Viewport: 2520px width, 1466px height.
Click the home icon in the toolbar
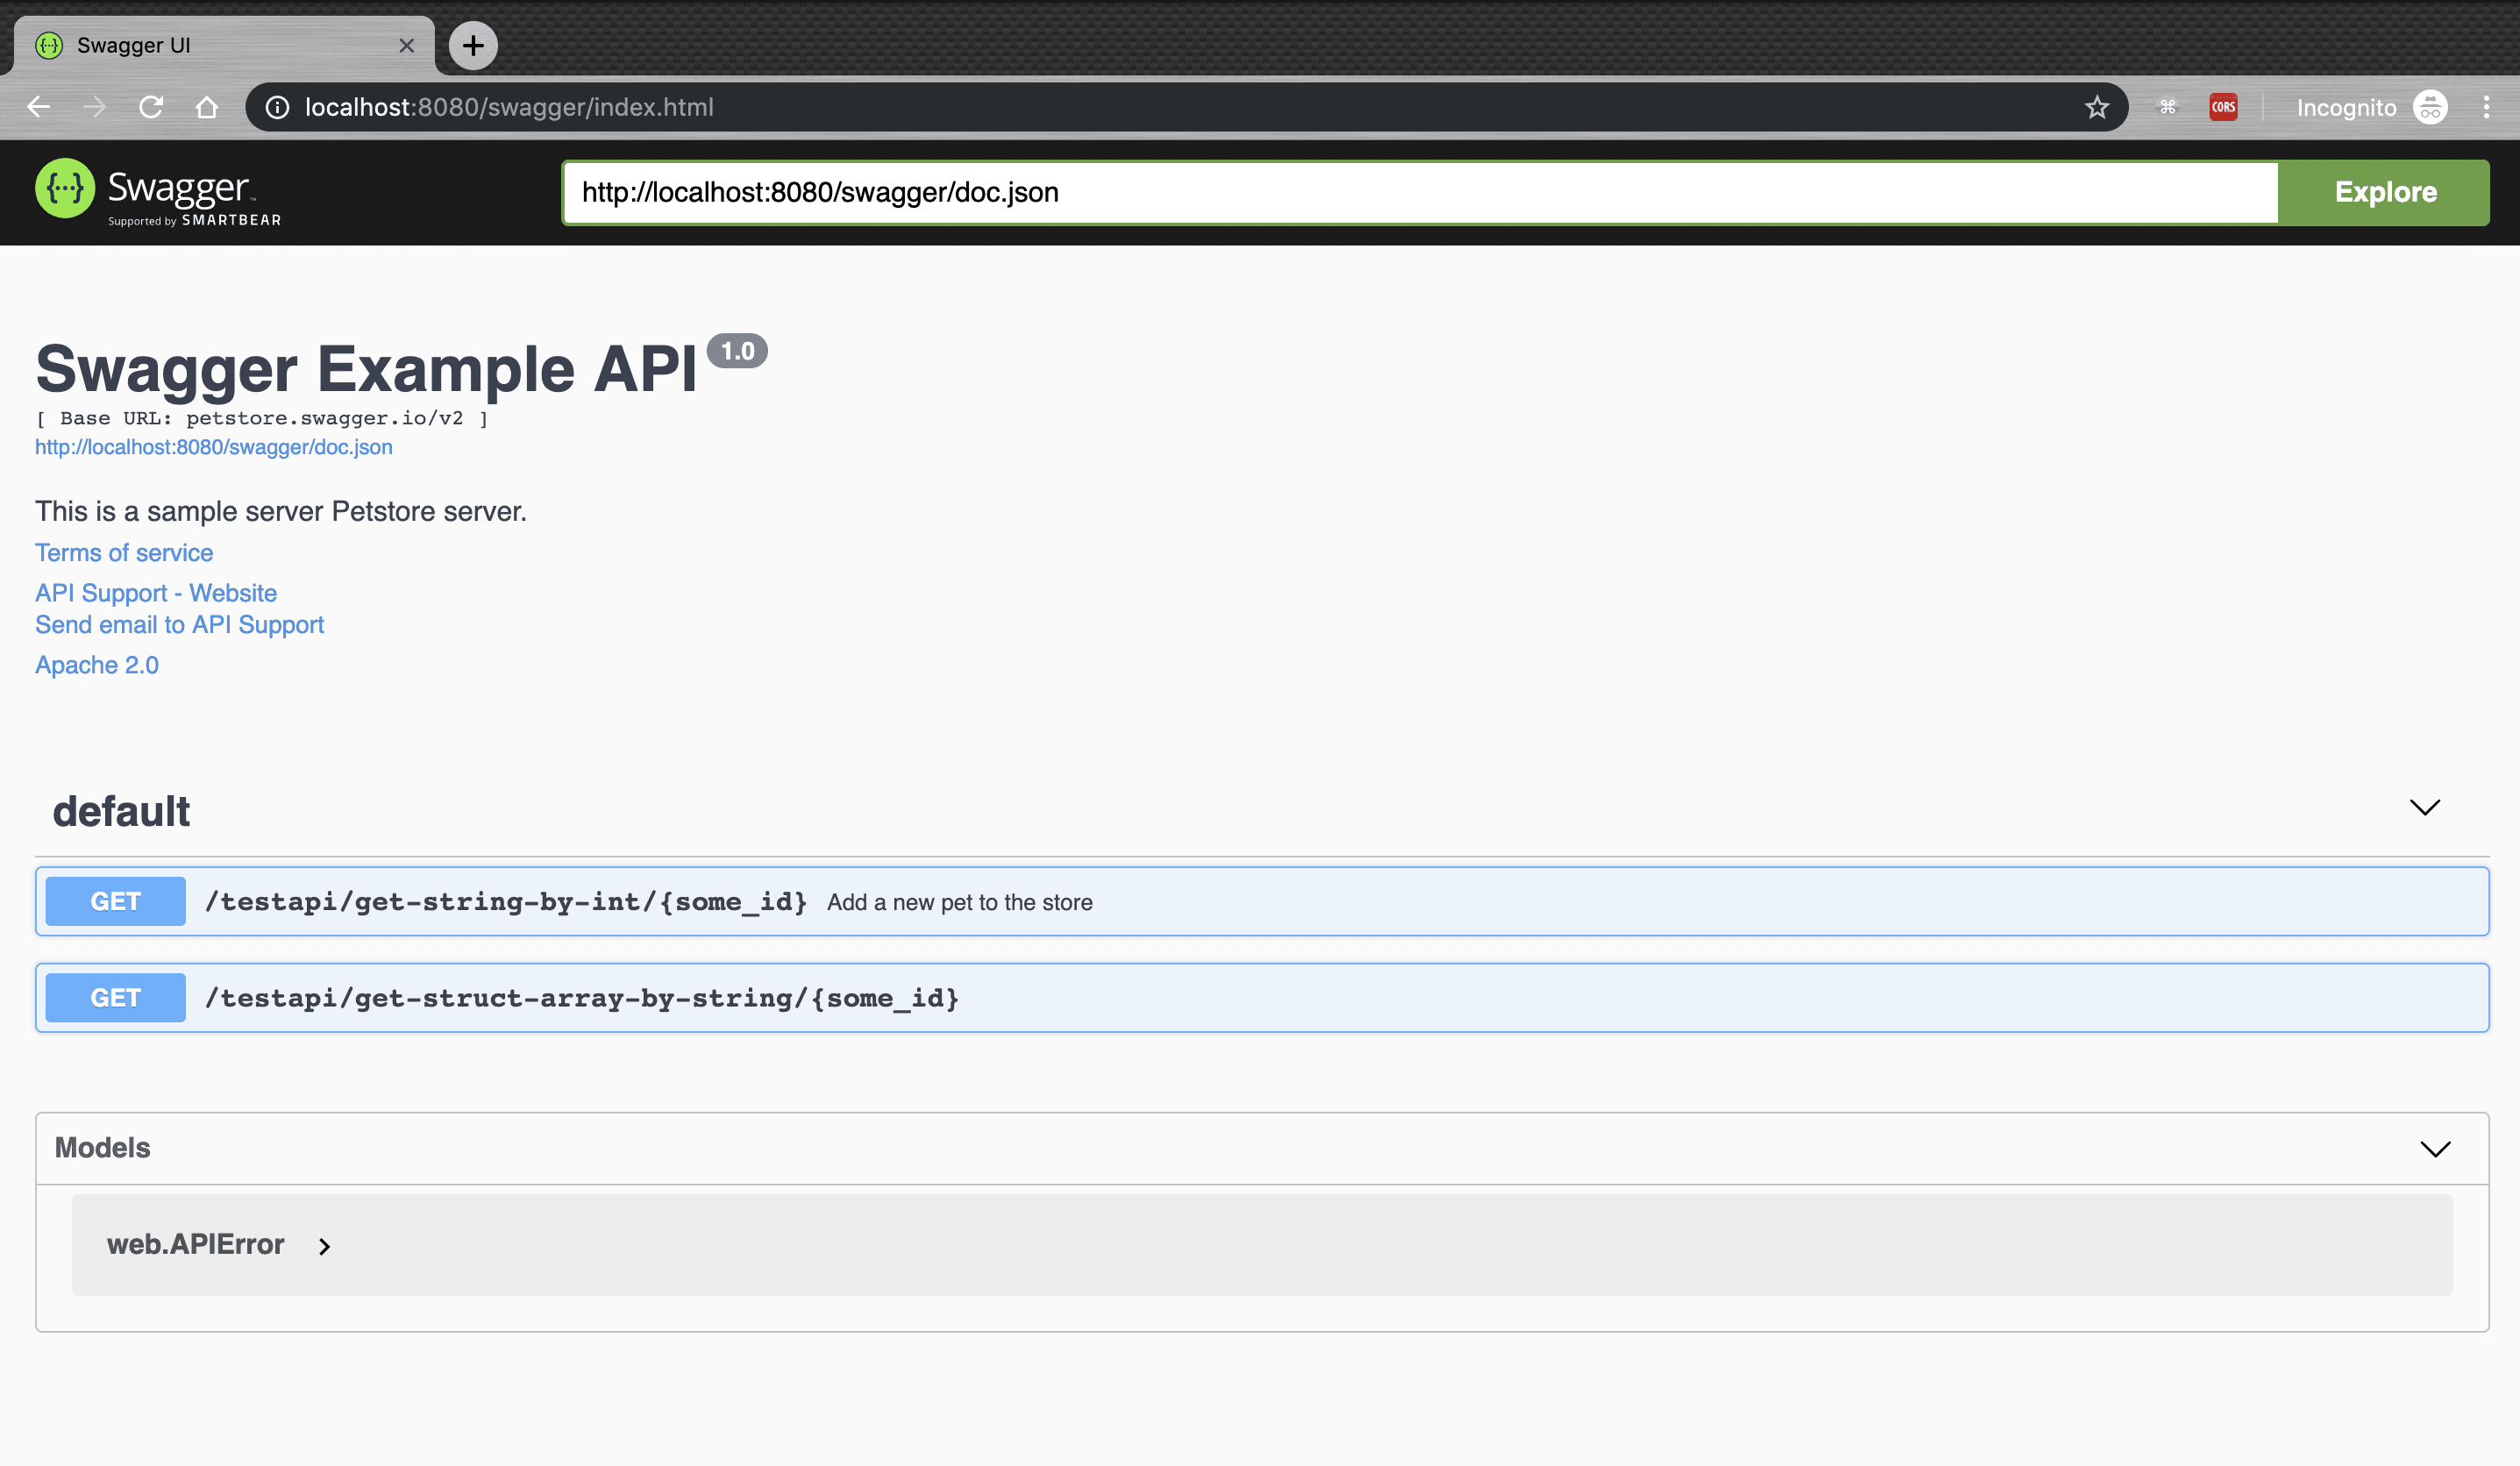tap(207, 107)
